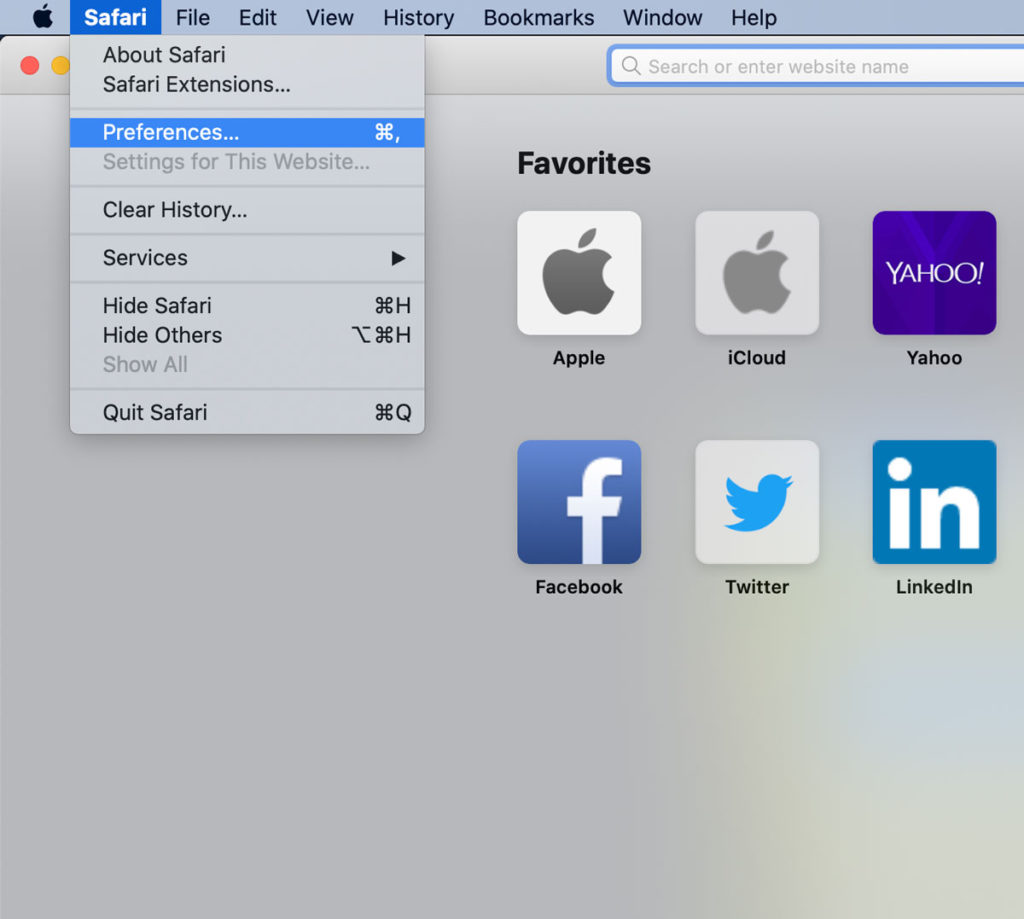Open the Help menu
Screen dimensions: 1024x919
754,17
